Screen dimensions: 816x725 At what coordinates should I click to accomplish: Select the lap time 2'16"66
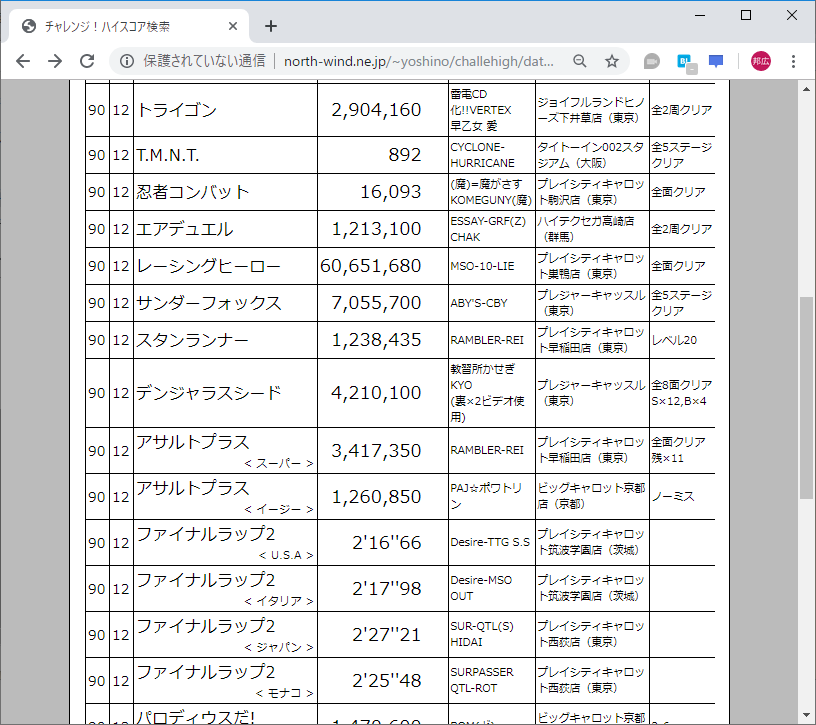pos(387,543)
